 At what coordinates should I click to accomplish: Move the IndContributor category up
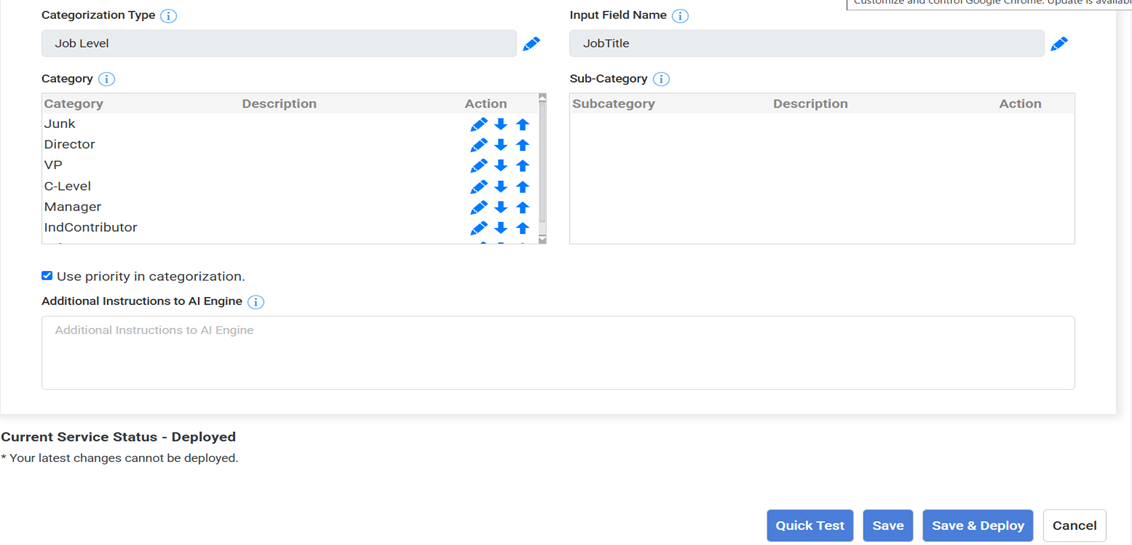[x=522, y=228]
